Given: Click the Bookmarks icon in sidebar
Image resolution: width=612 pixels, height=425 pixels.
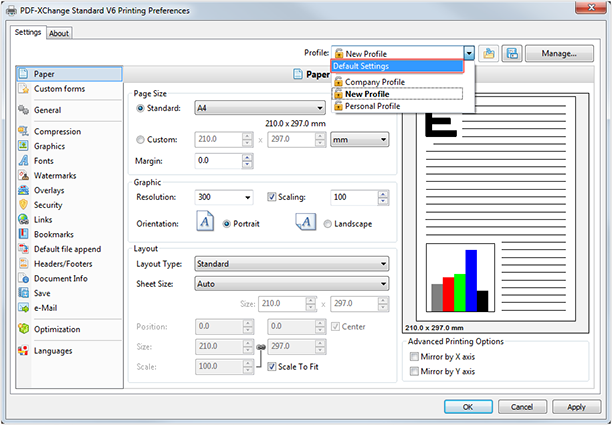Looking at the screenshot, I should tap(23, 234).
